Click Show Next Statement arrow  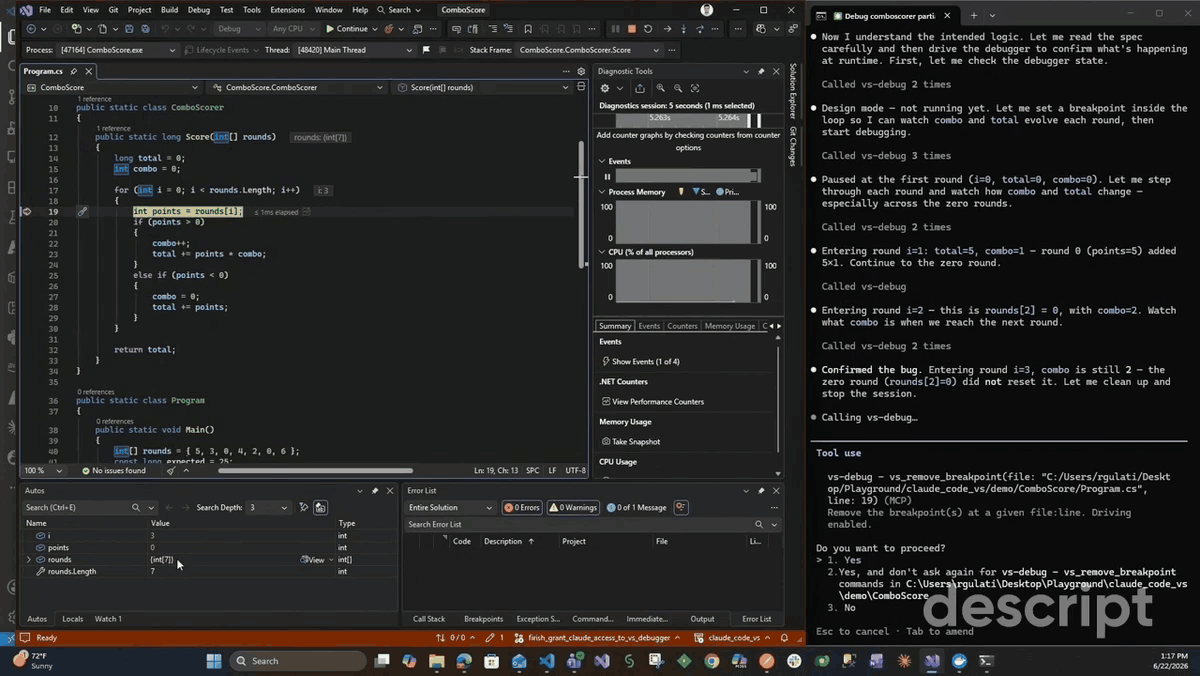(x=667, y=29)
